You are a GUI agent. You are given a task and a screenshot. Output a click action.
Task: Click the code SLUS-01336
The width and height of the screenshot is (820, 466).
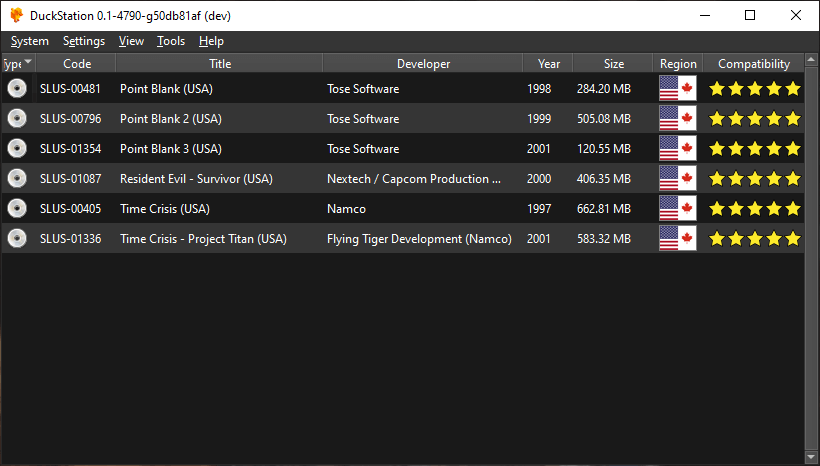pyautogui.click(x=70, y=238)
